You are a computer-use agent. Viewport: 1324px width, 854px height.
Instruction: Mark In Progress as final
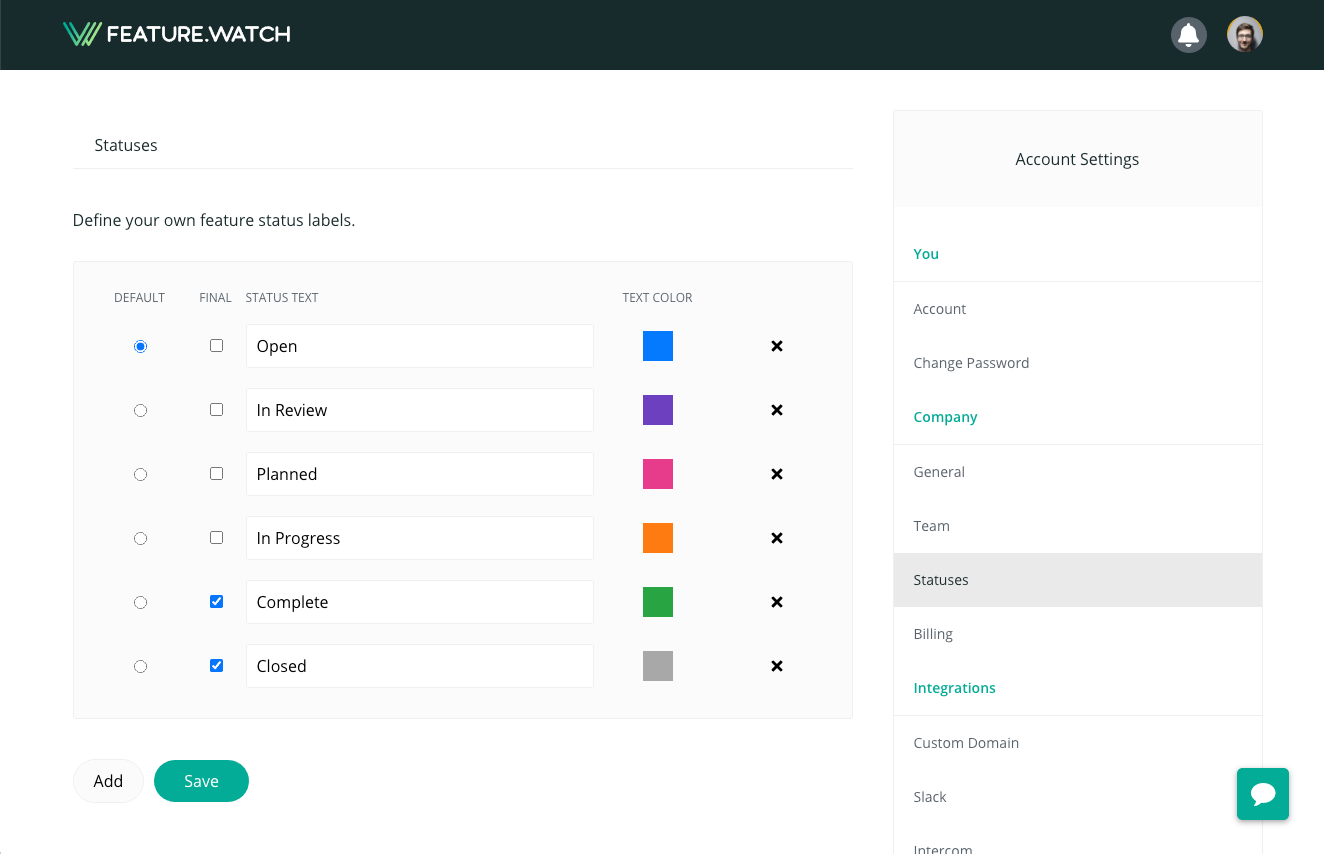216,538
